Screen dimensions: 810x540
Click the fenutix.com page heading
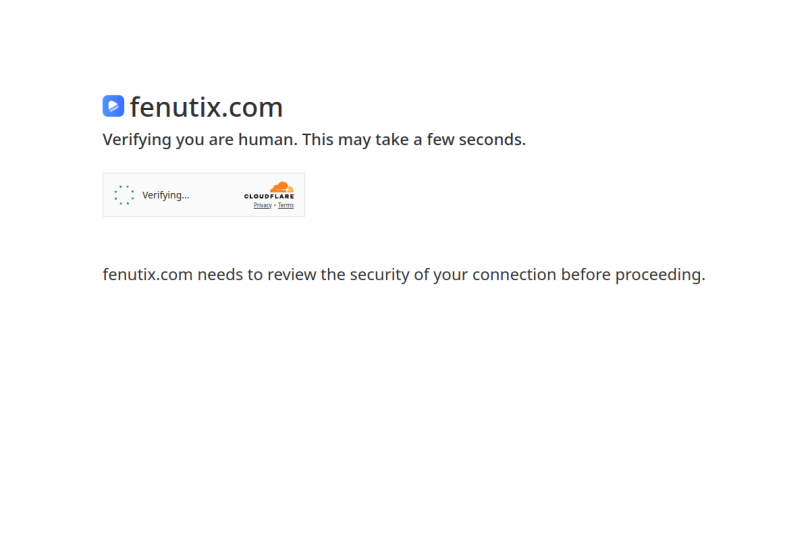(206, 107)
